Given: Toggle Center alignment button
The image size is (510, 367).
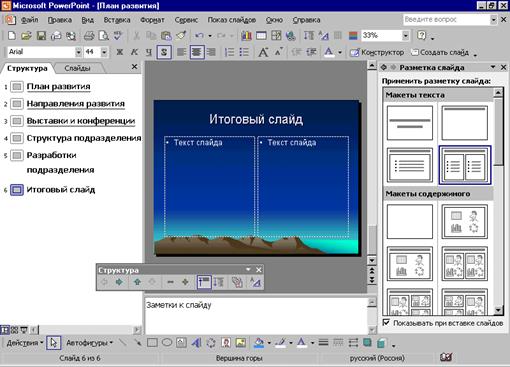Looking at the screenshot, I should [x=197, y=52].
